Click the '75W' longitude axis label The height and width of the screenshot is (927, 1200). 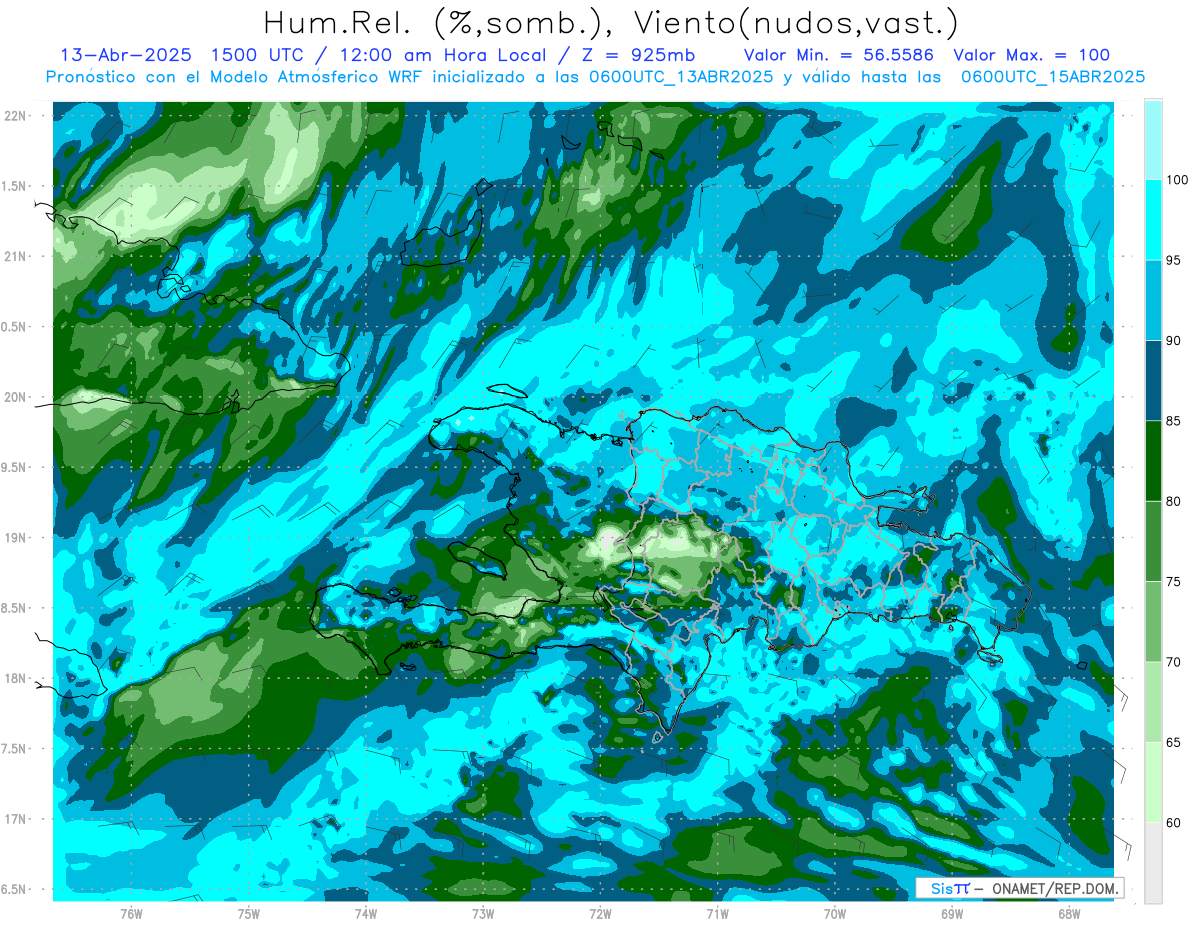[x=248, y=913]
